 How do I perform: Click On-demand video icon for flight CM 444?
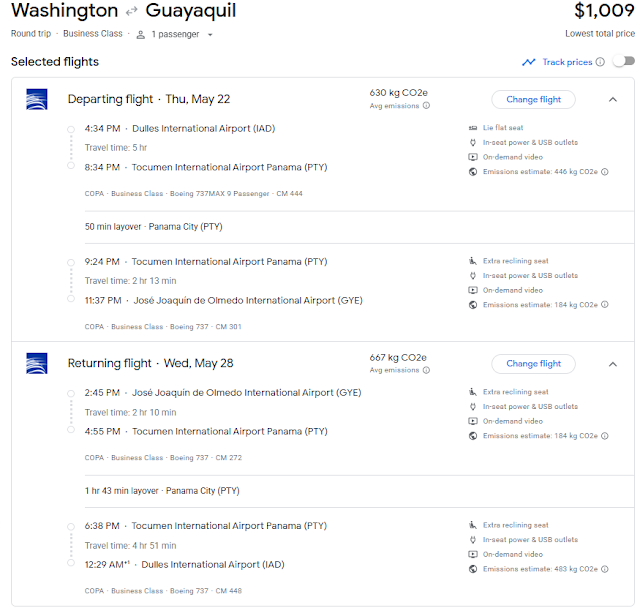click(473, 157)
